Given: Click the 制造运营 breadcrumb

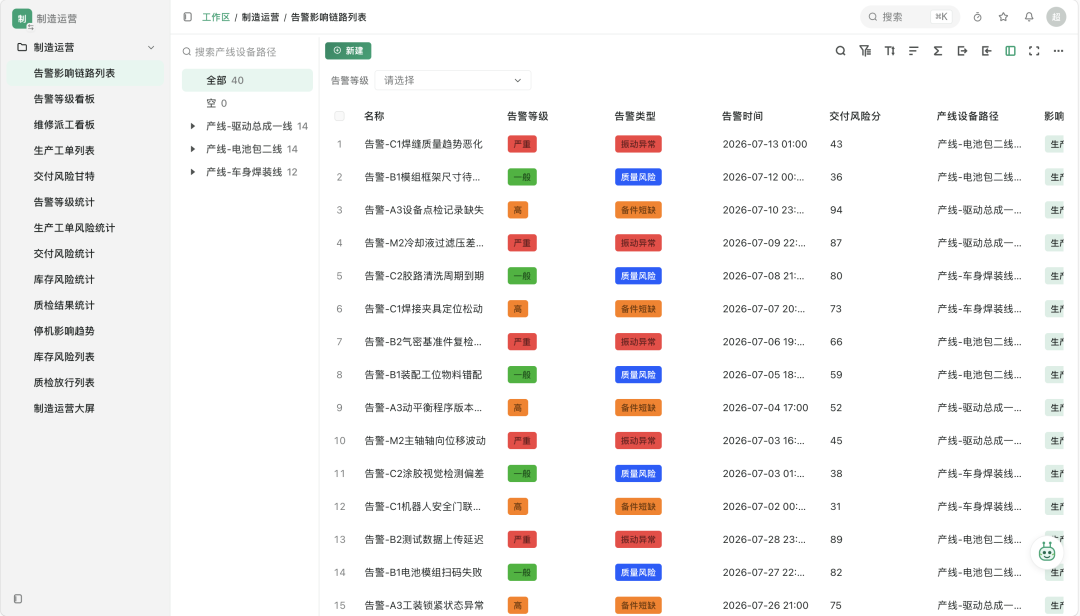Looking at the screenshot, I should [x=260, y=17].
